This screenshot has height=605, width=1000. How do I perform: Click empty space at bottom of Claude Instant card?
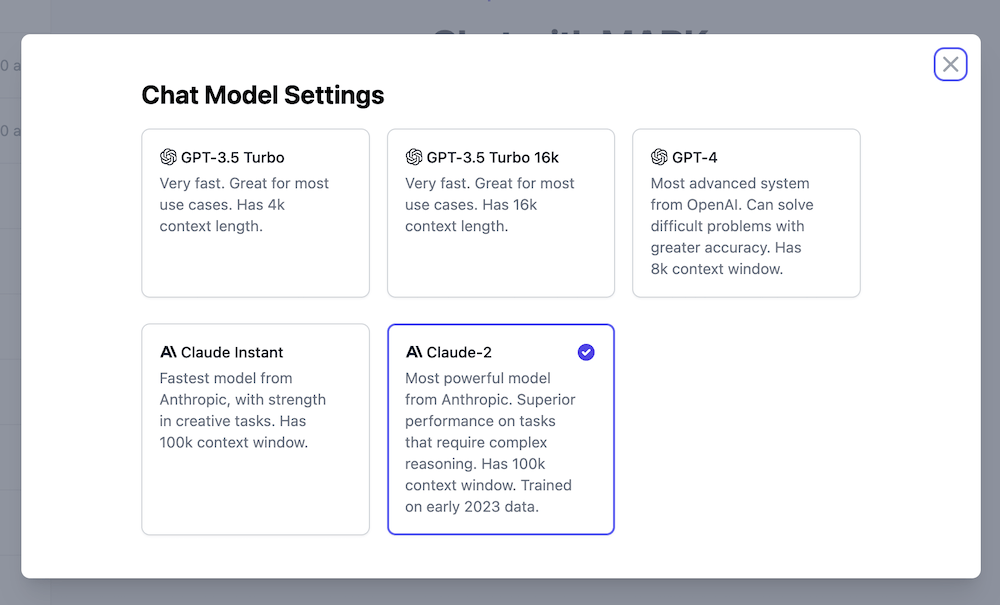tap(255, 495)
